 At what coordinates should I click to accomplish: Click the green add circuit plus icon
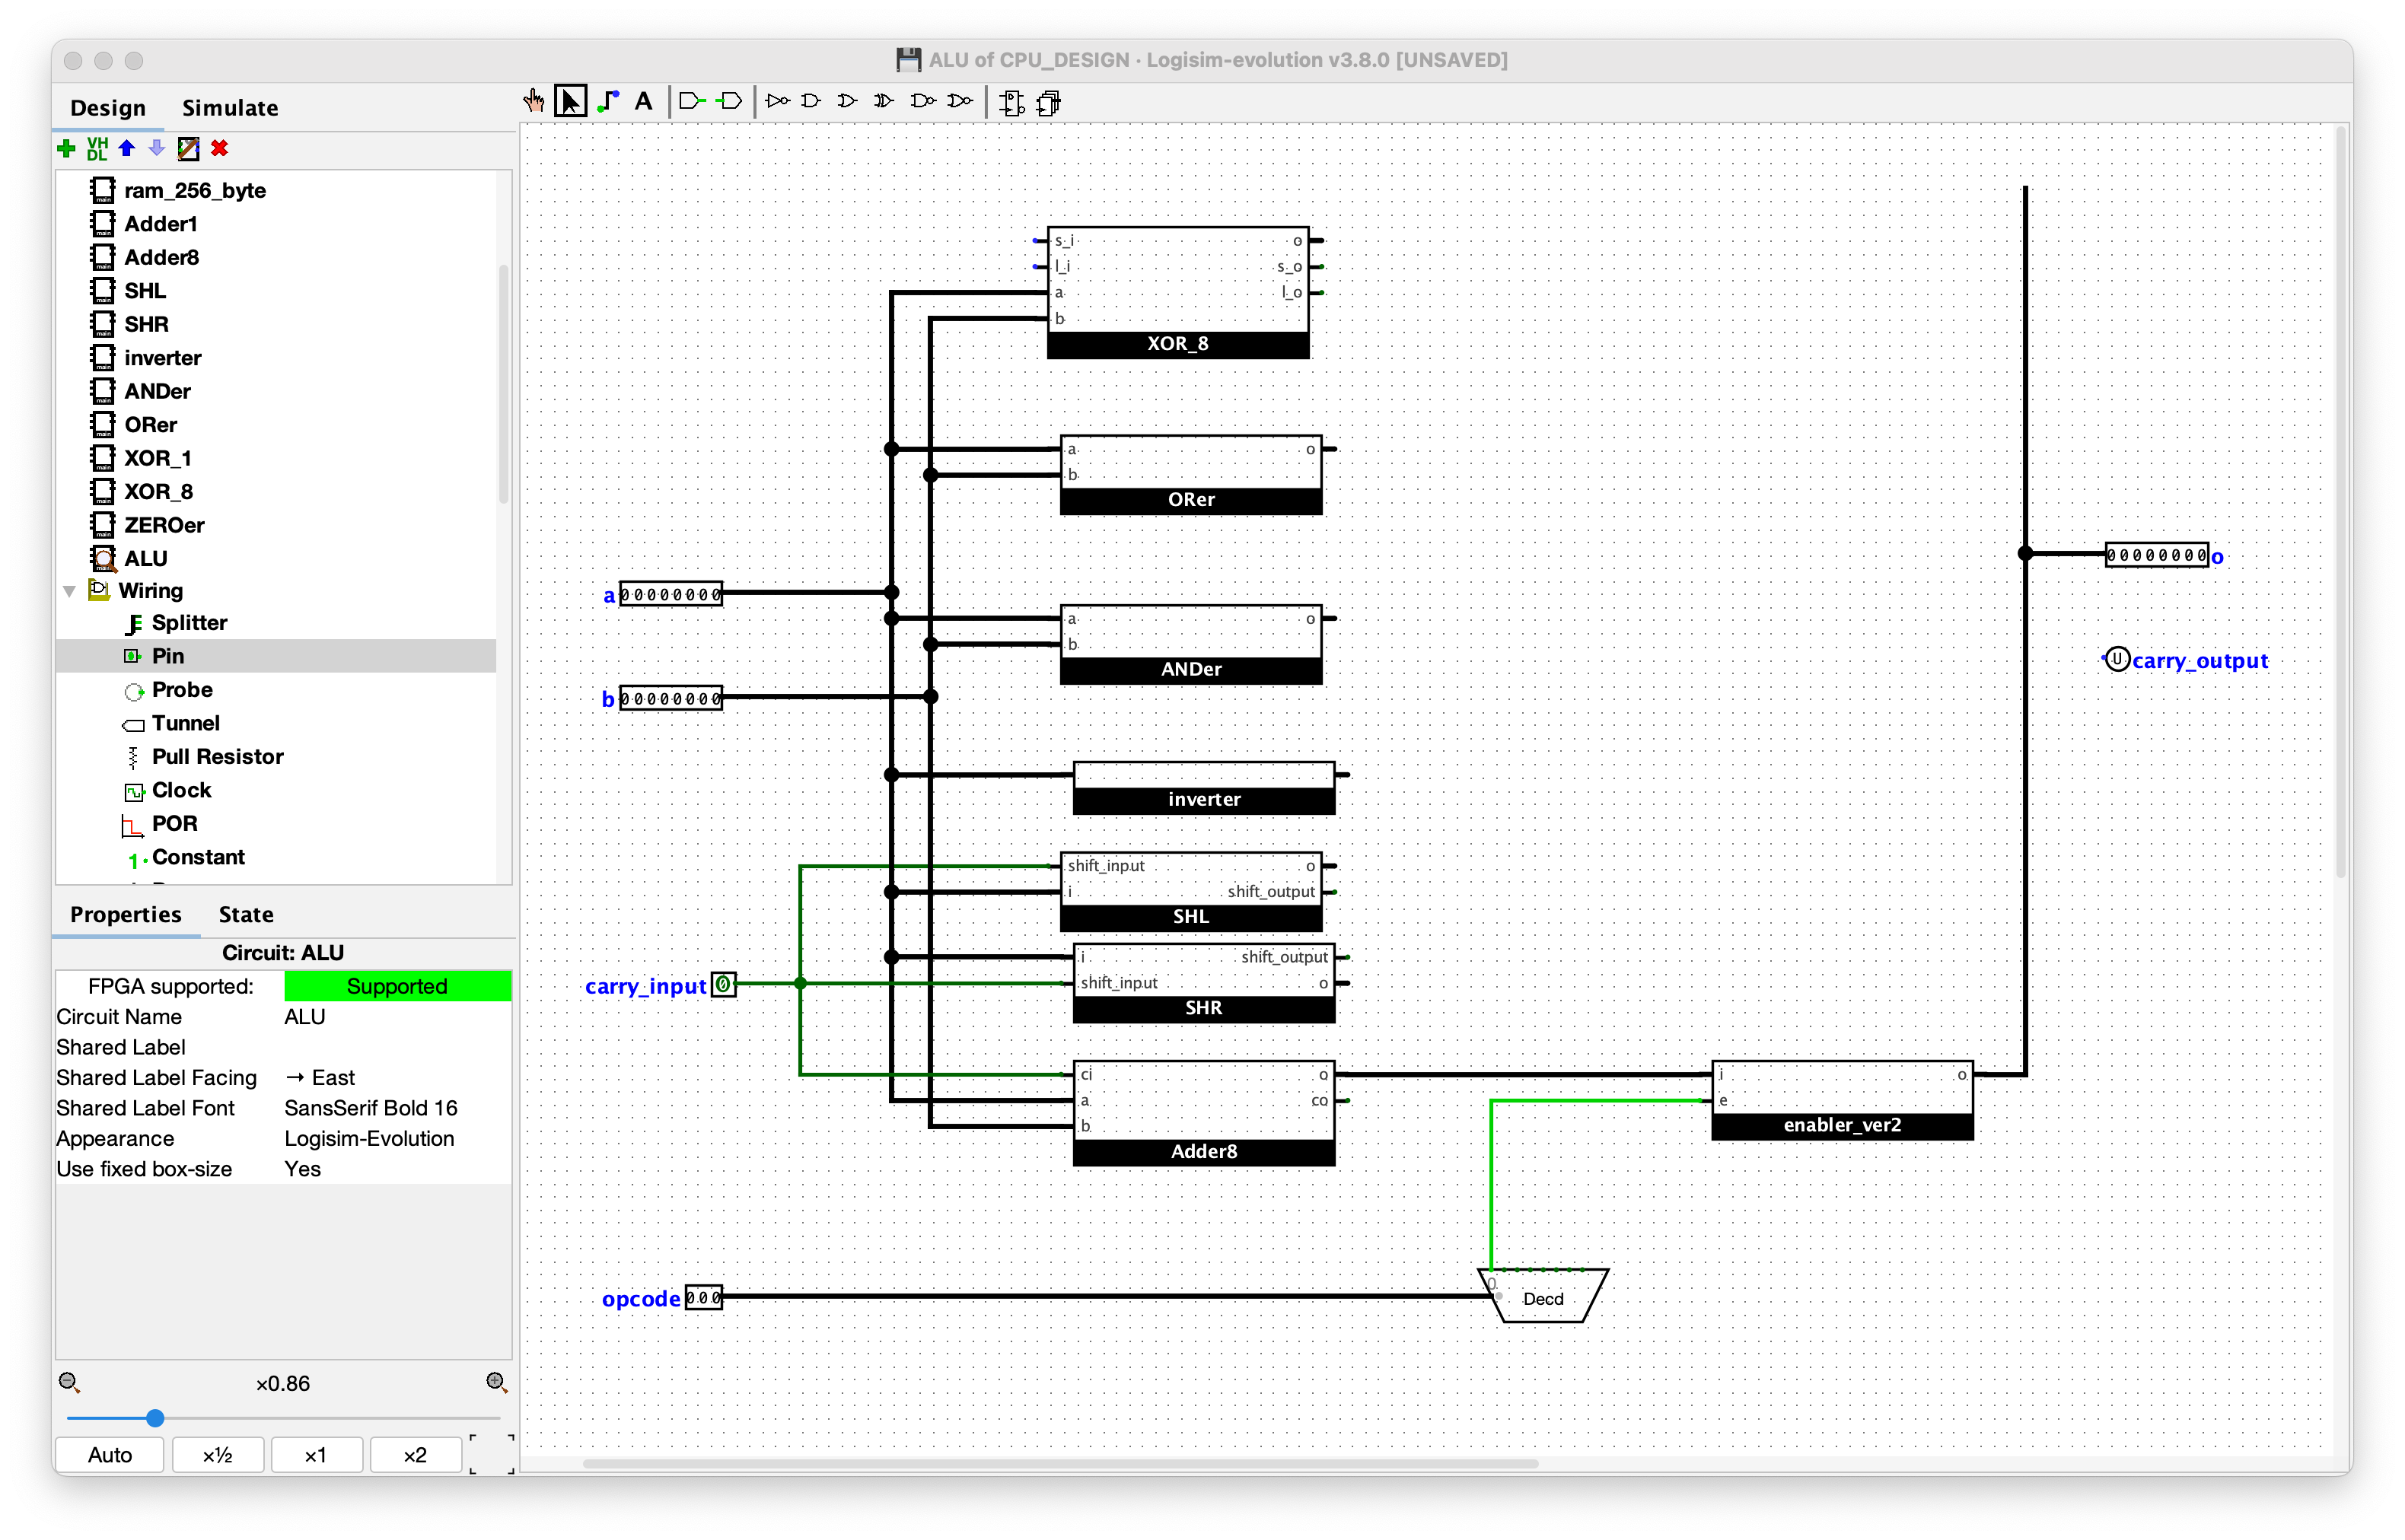66,148
